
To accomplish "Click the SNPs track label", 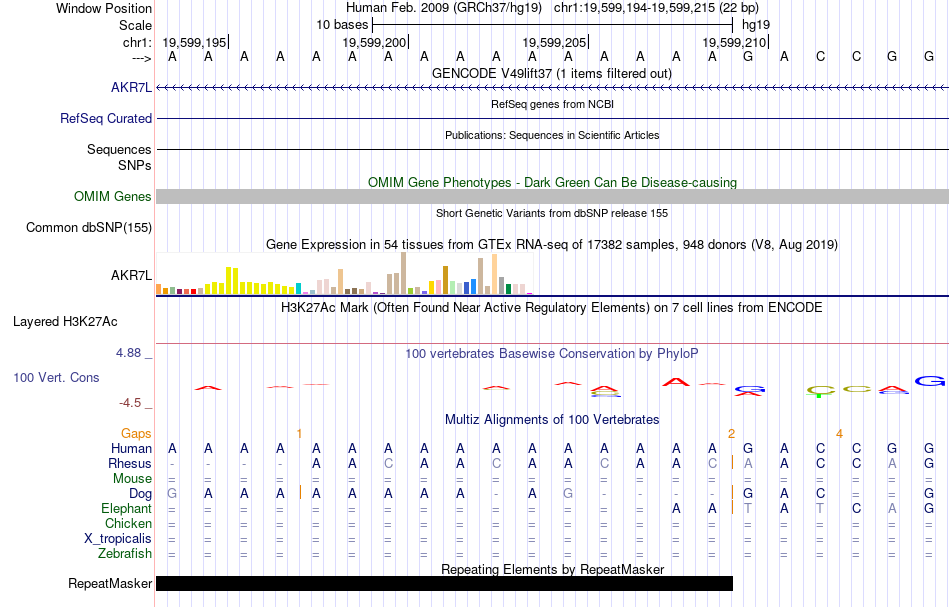I will click(x=135, y=165).
